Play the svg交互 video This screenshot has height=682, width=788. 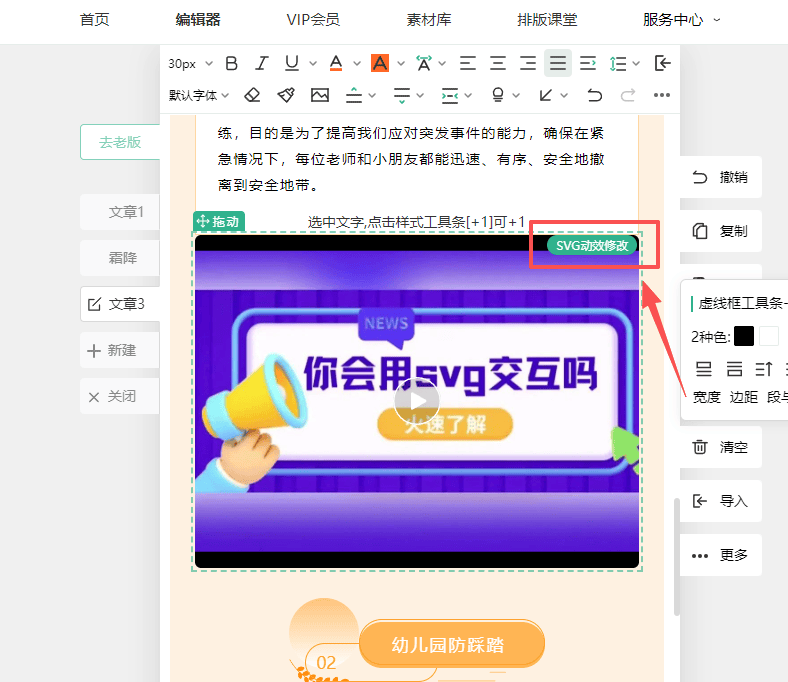click(x=416, y=402)
